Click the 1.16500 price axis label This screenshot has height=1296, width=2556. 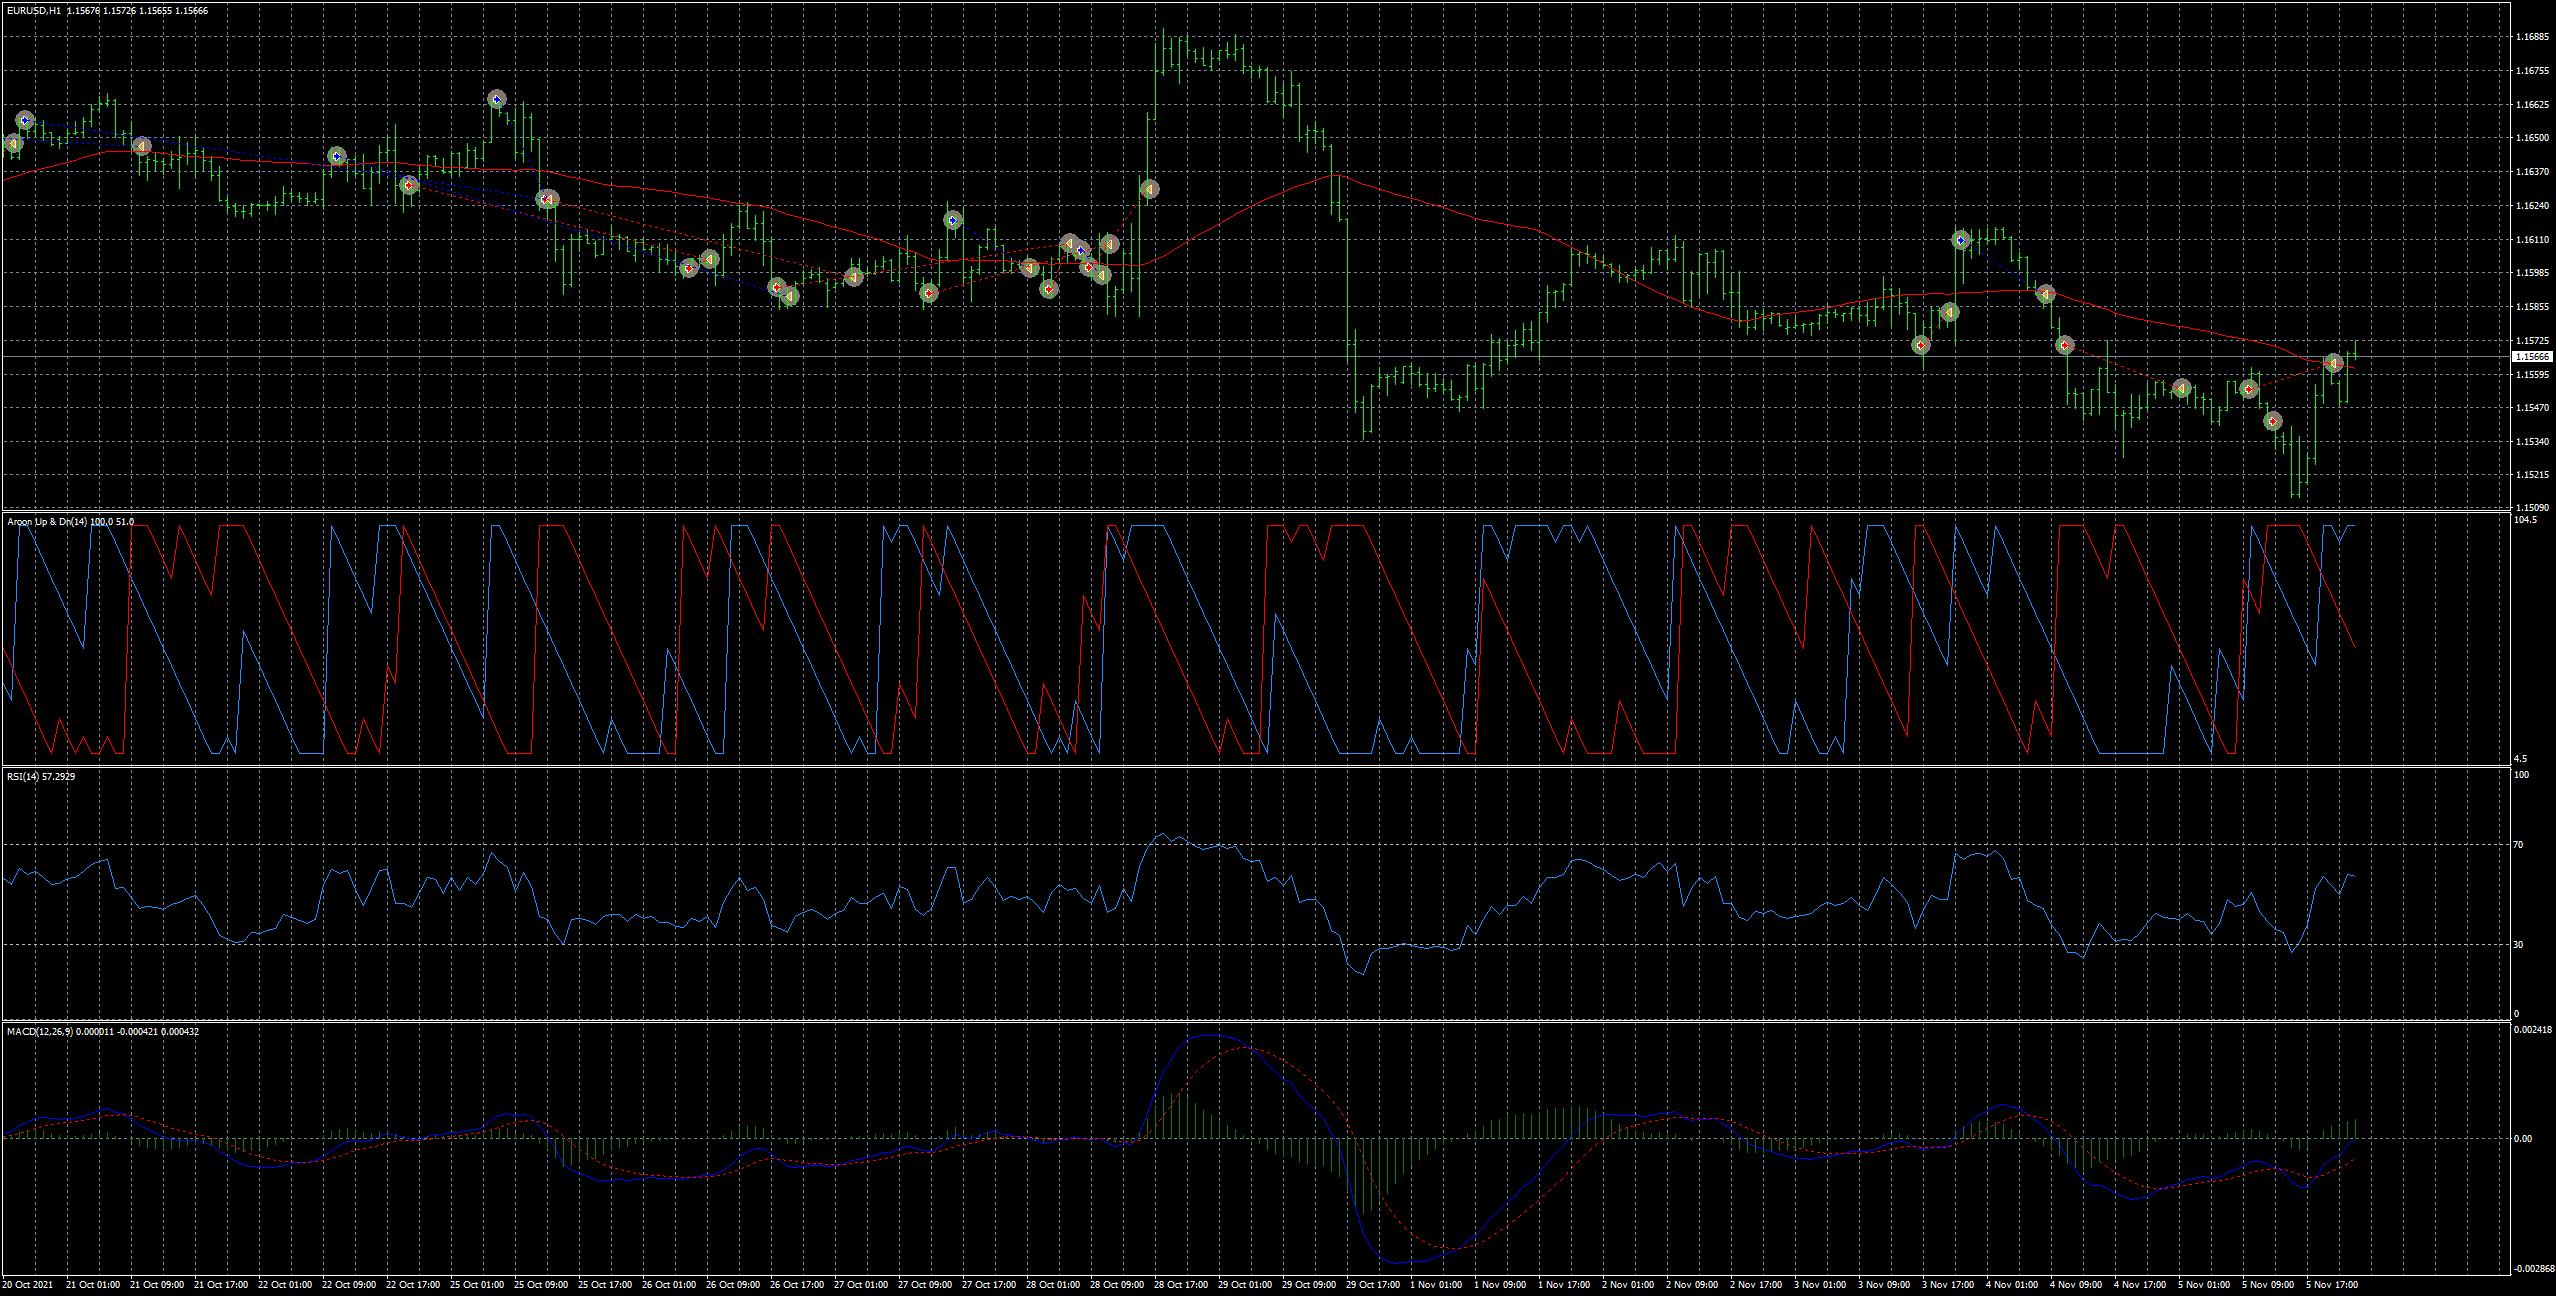pos(2532,138)
